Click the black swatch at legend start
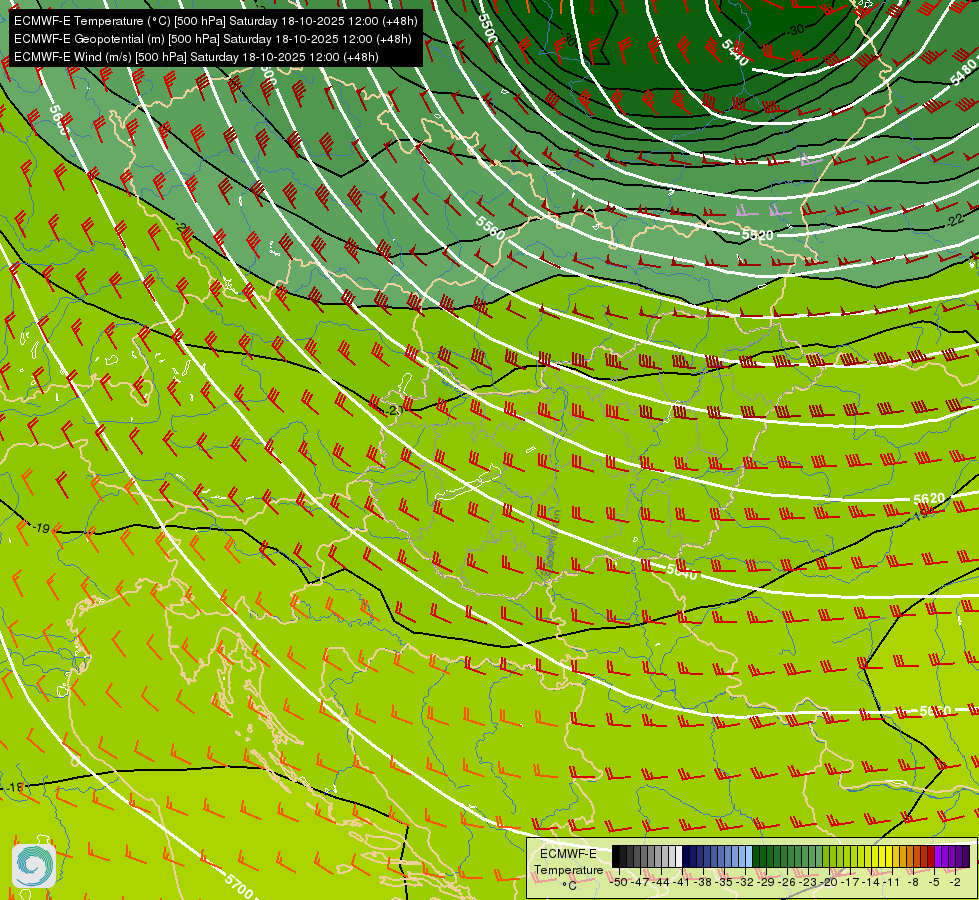This screenshot has width=979, height=900. coord(616,856)
